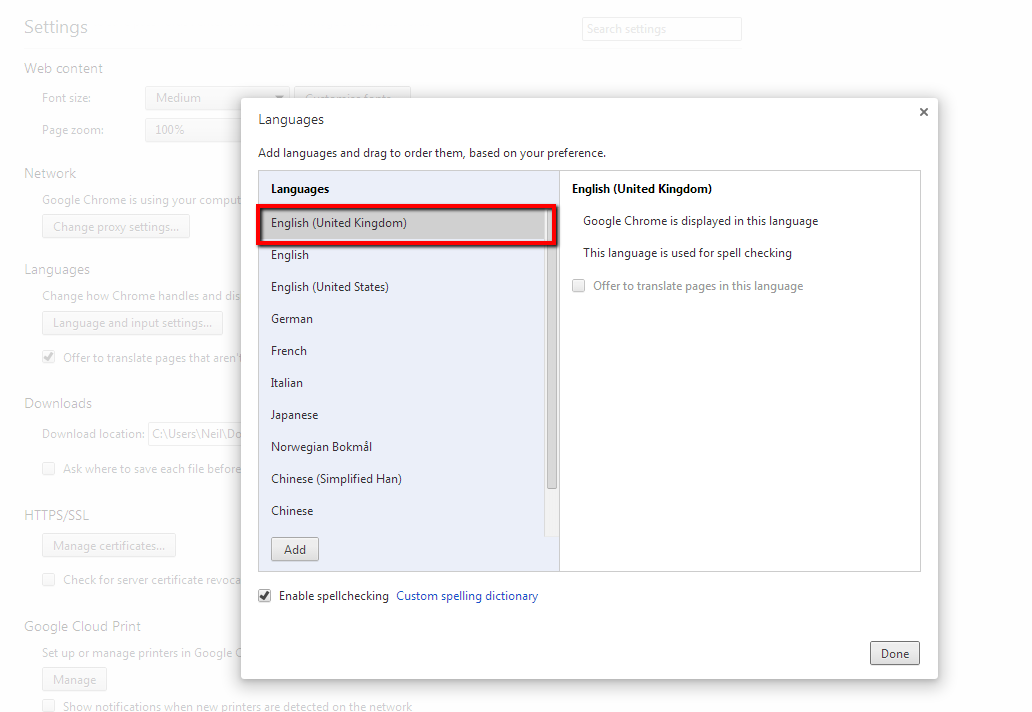This screenshot has height=712, width=1032.
Task: Select German in the language list
Action: pos(402,319)
